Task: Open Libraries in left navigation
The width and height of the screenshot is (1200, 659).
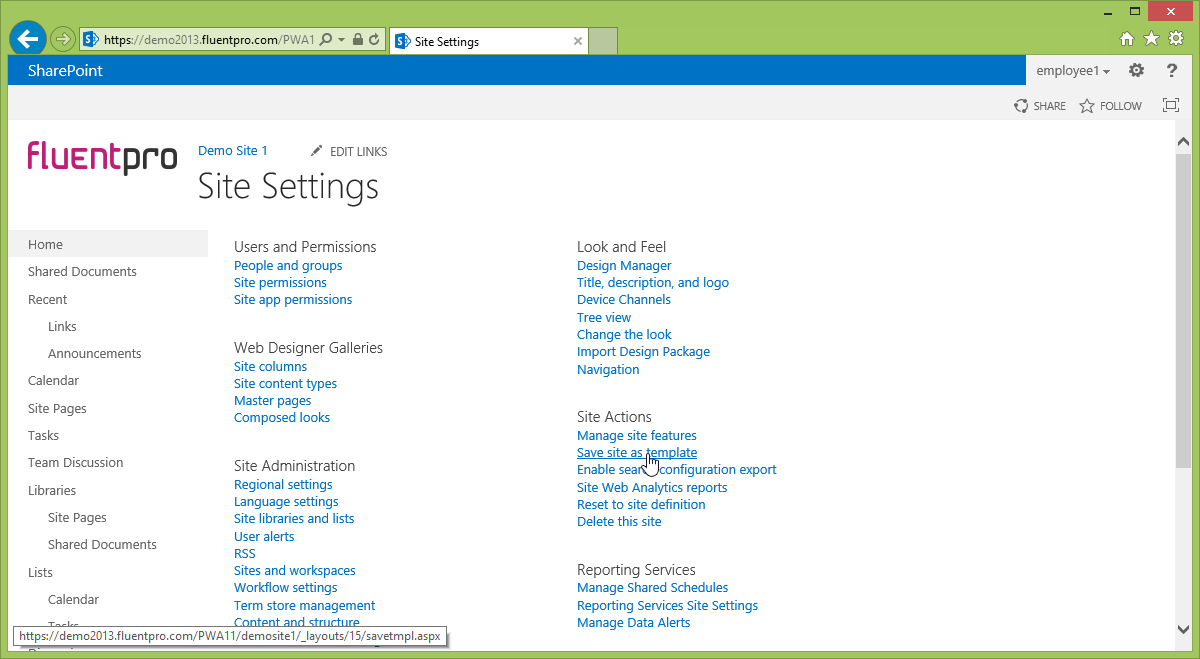Action: (52, 490)
